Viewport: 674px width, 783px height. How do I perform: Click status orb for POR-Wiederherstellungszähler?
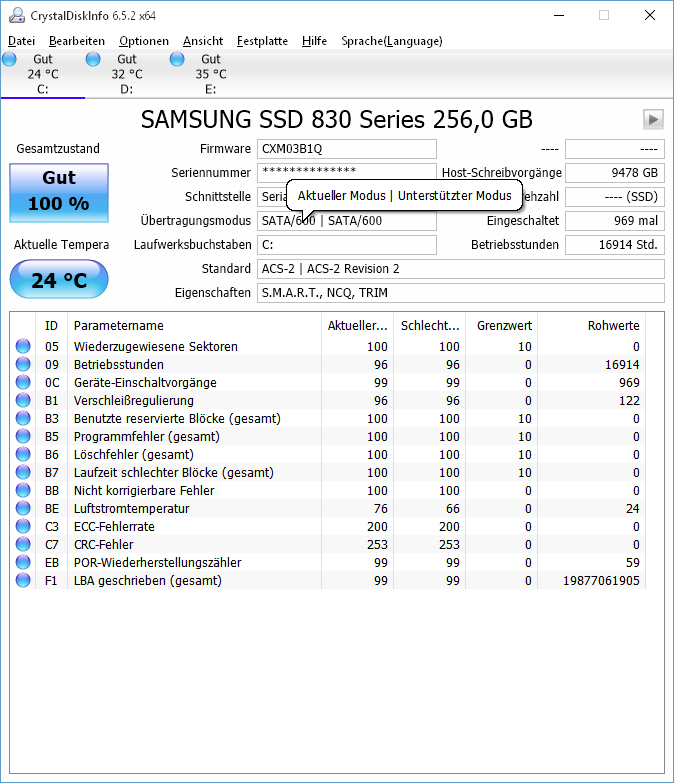[23, 562]
